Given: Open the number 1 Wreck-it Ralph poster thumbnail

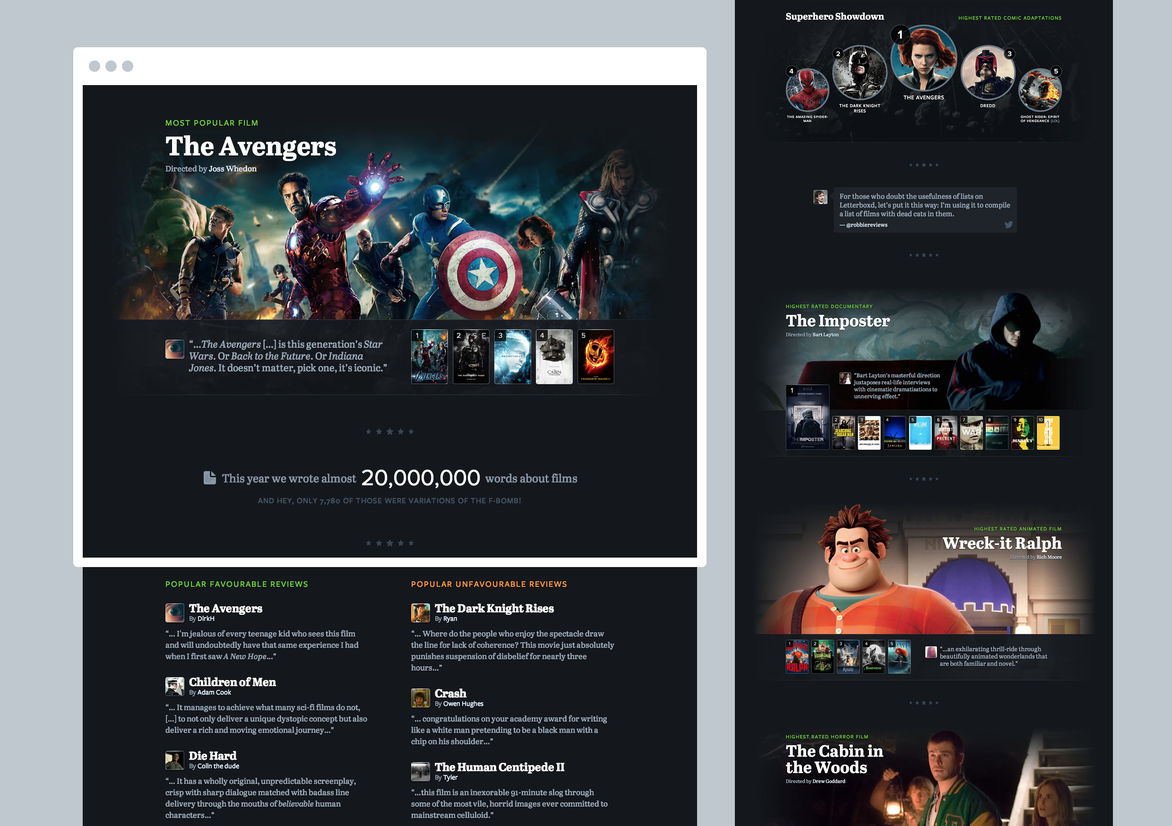Looking at the screenshot, I should coord(797,656).
